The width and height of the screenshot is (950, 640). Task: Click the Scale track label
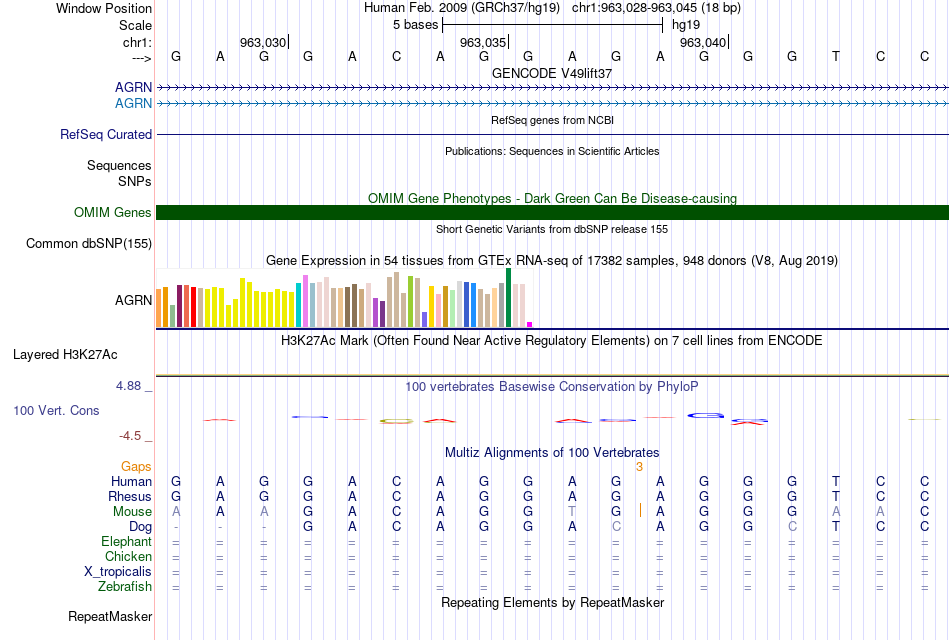coord(135,25)
